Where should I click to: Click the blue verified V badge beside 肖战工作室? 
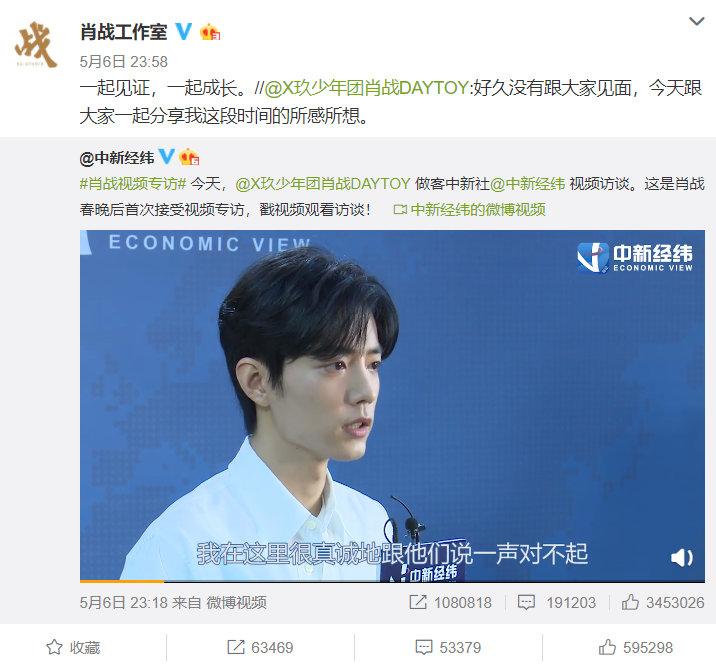click(184, 32)
